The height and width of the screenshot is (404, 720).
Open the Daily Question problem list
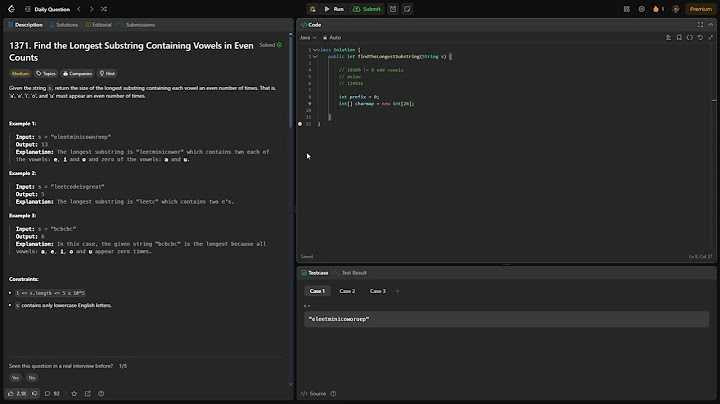point(47,9)
